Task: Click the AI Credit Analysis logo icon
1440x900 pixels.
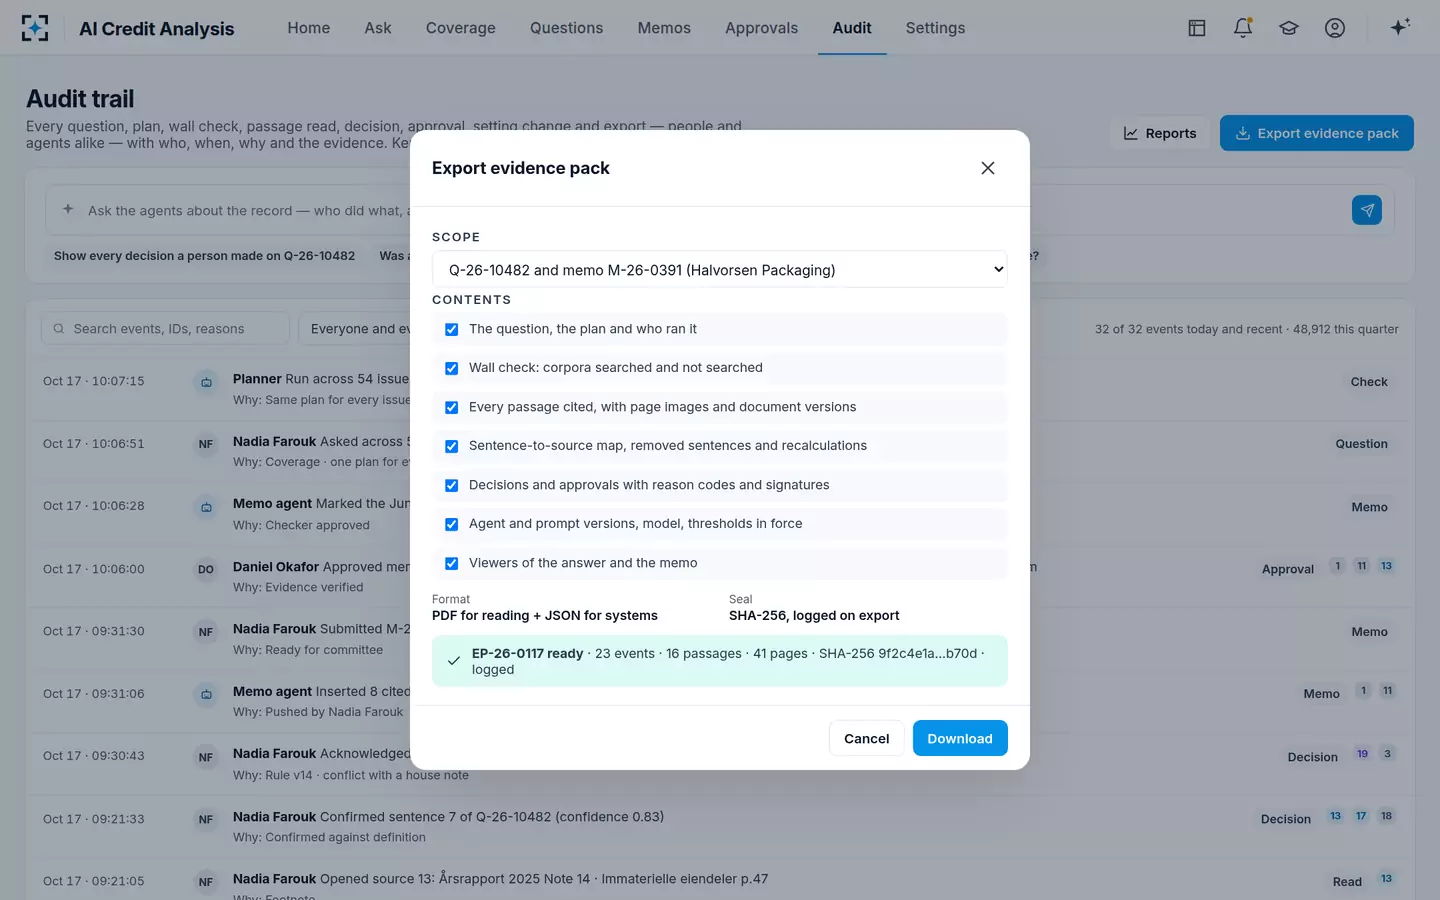Action: tap(35, 28)
